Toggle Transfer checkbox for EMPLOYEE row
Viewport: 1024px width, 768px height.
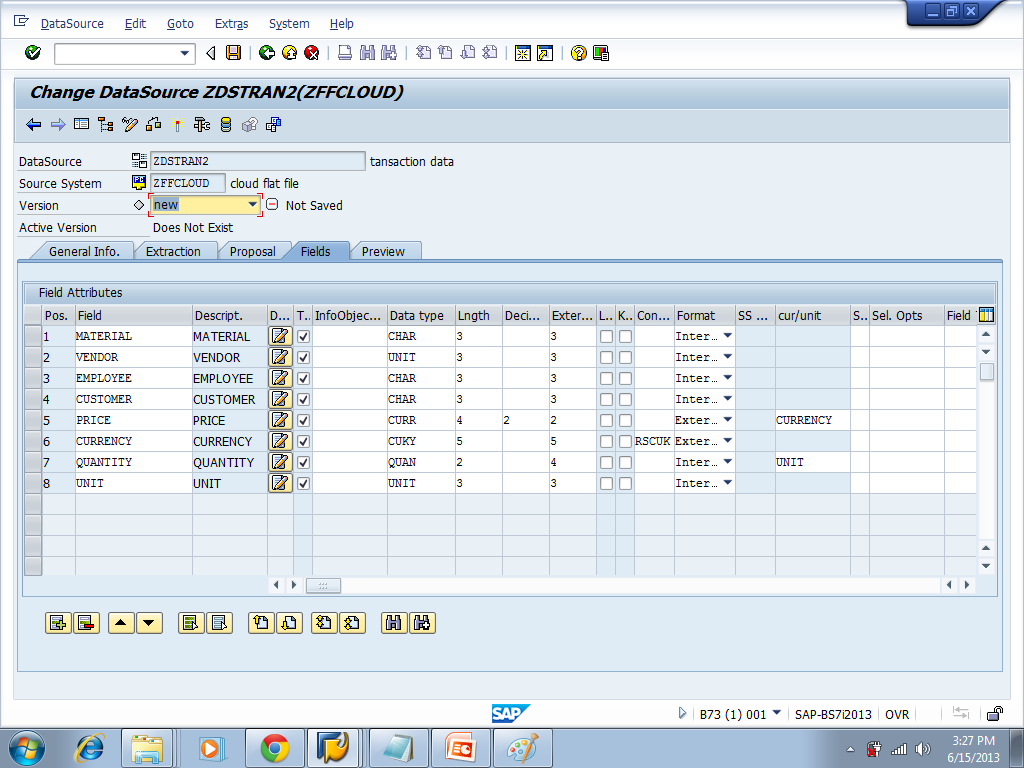[x=303, y=378]
